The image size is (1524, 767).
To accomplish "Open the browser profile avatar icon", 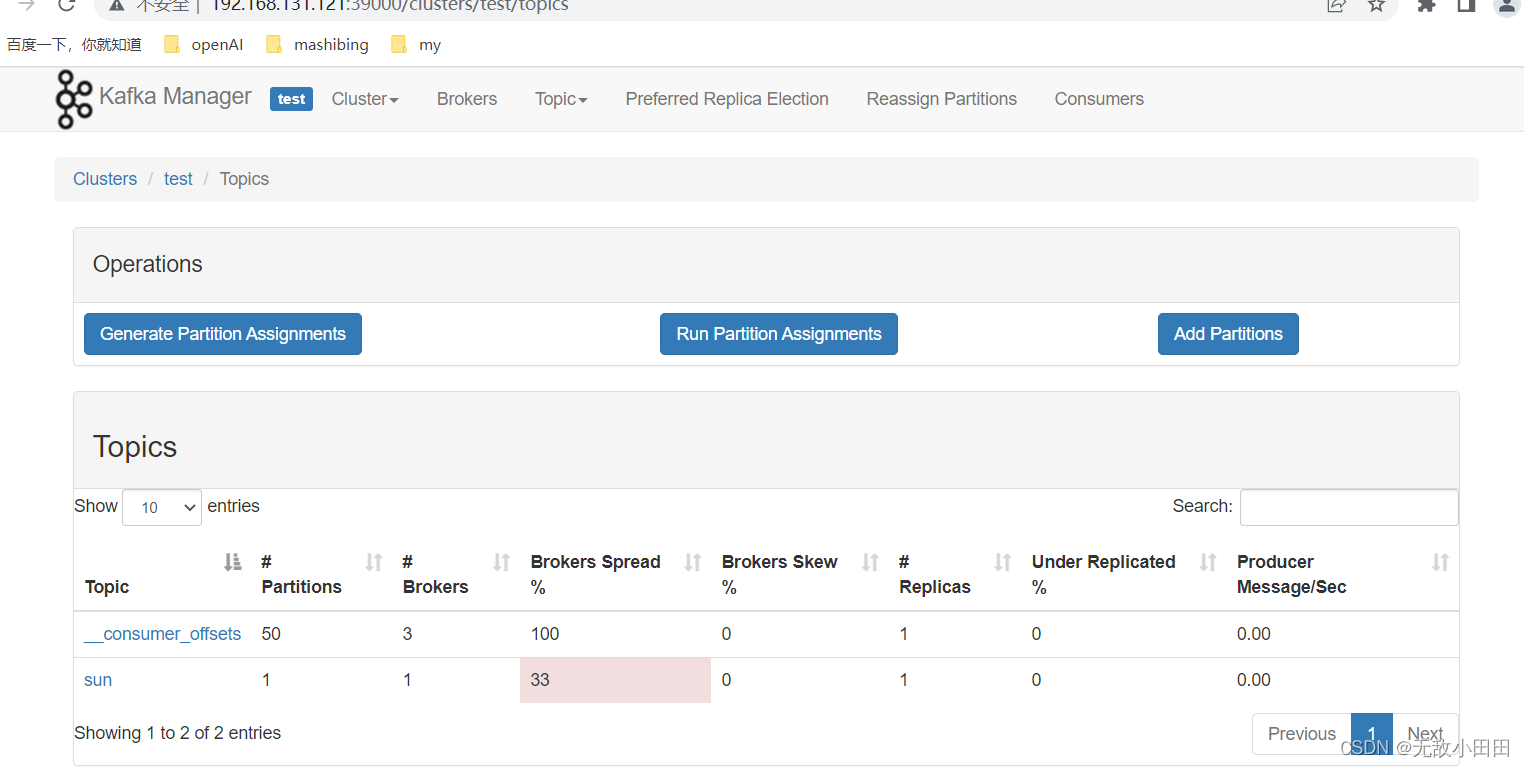I will coord(1507,6).
